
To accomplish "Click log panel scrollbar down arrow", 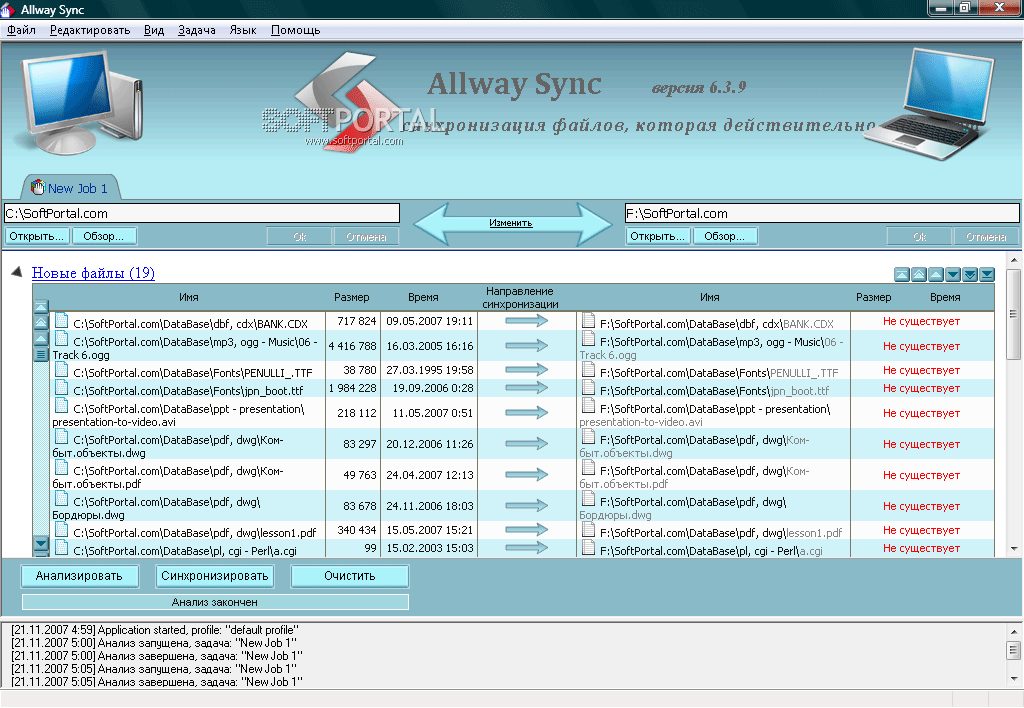I will pyautogui.click(x=1014, y=680).
